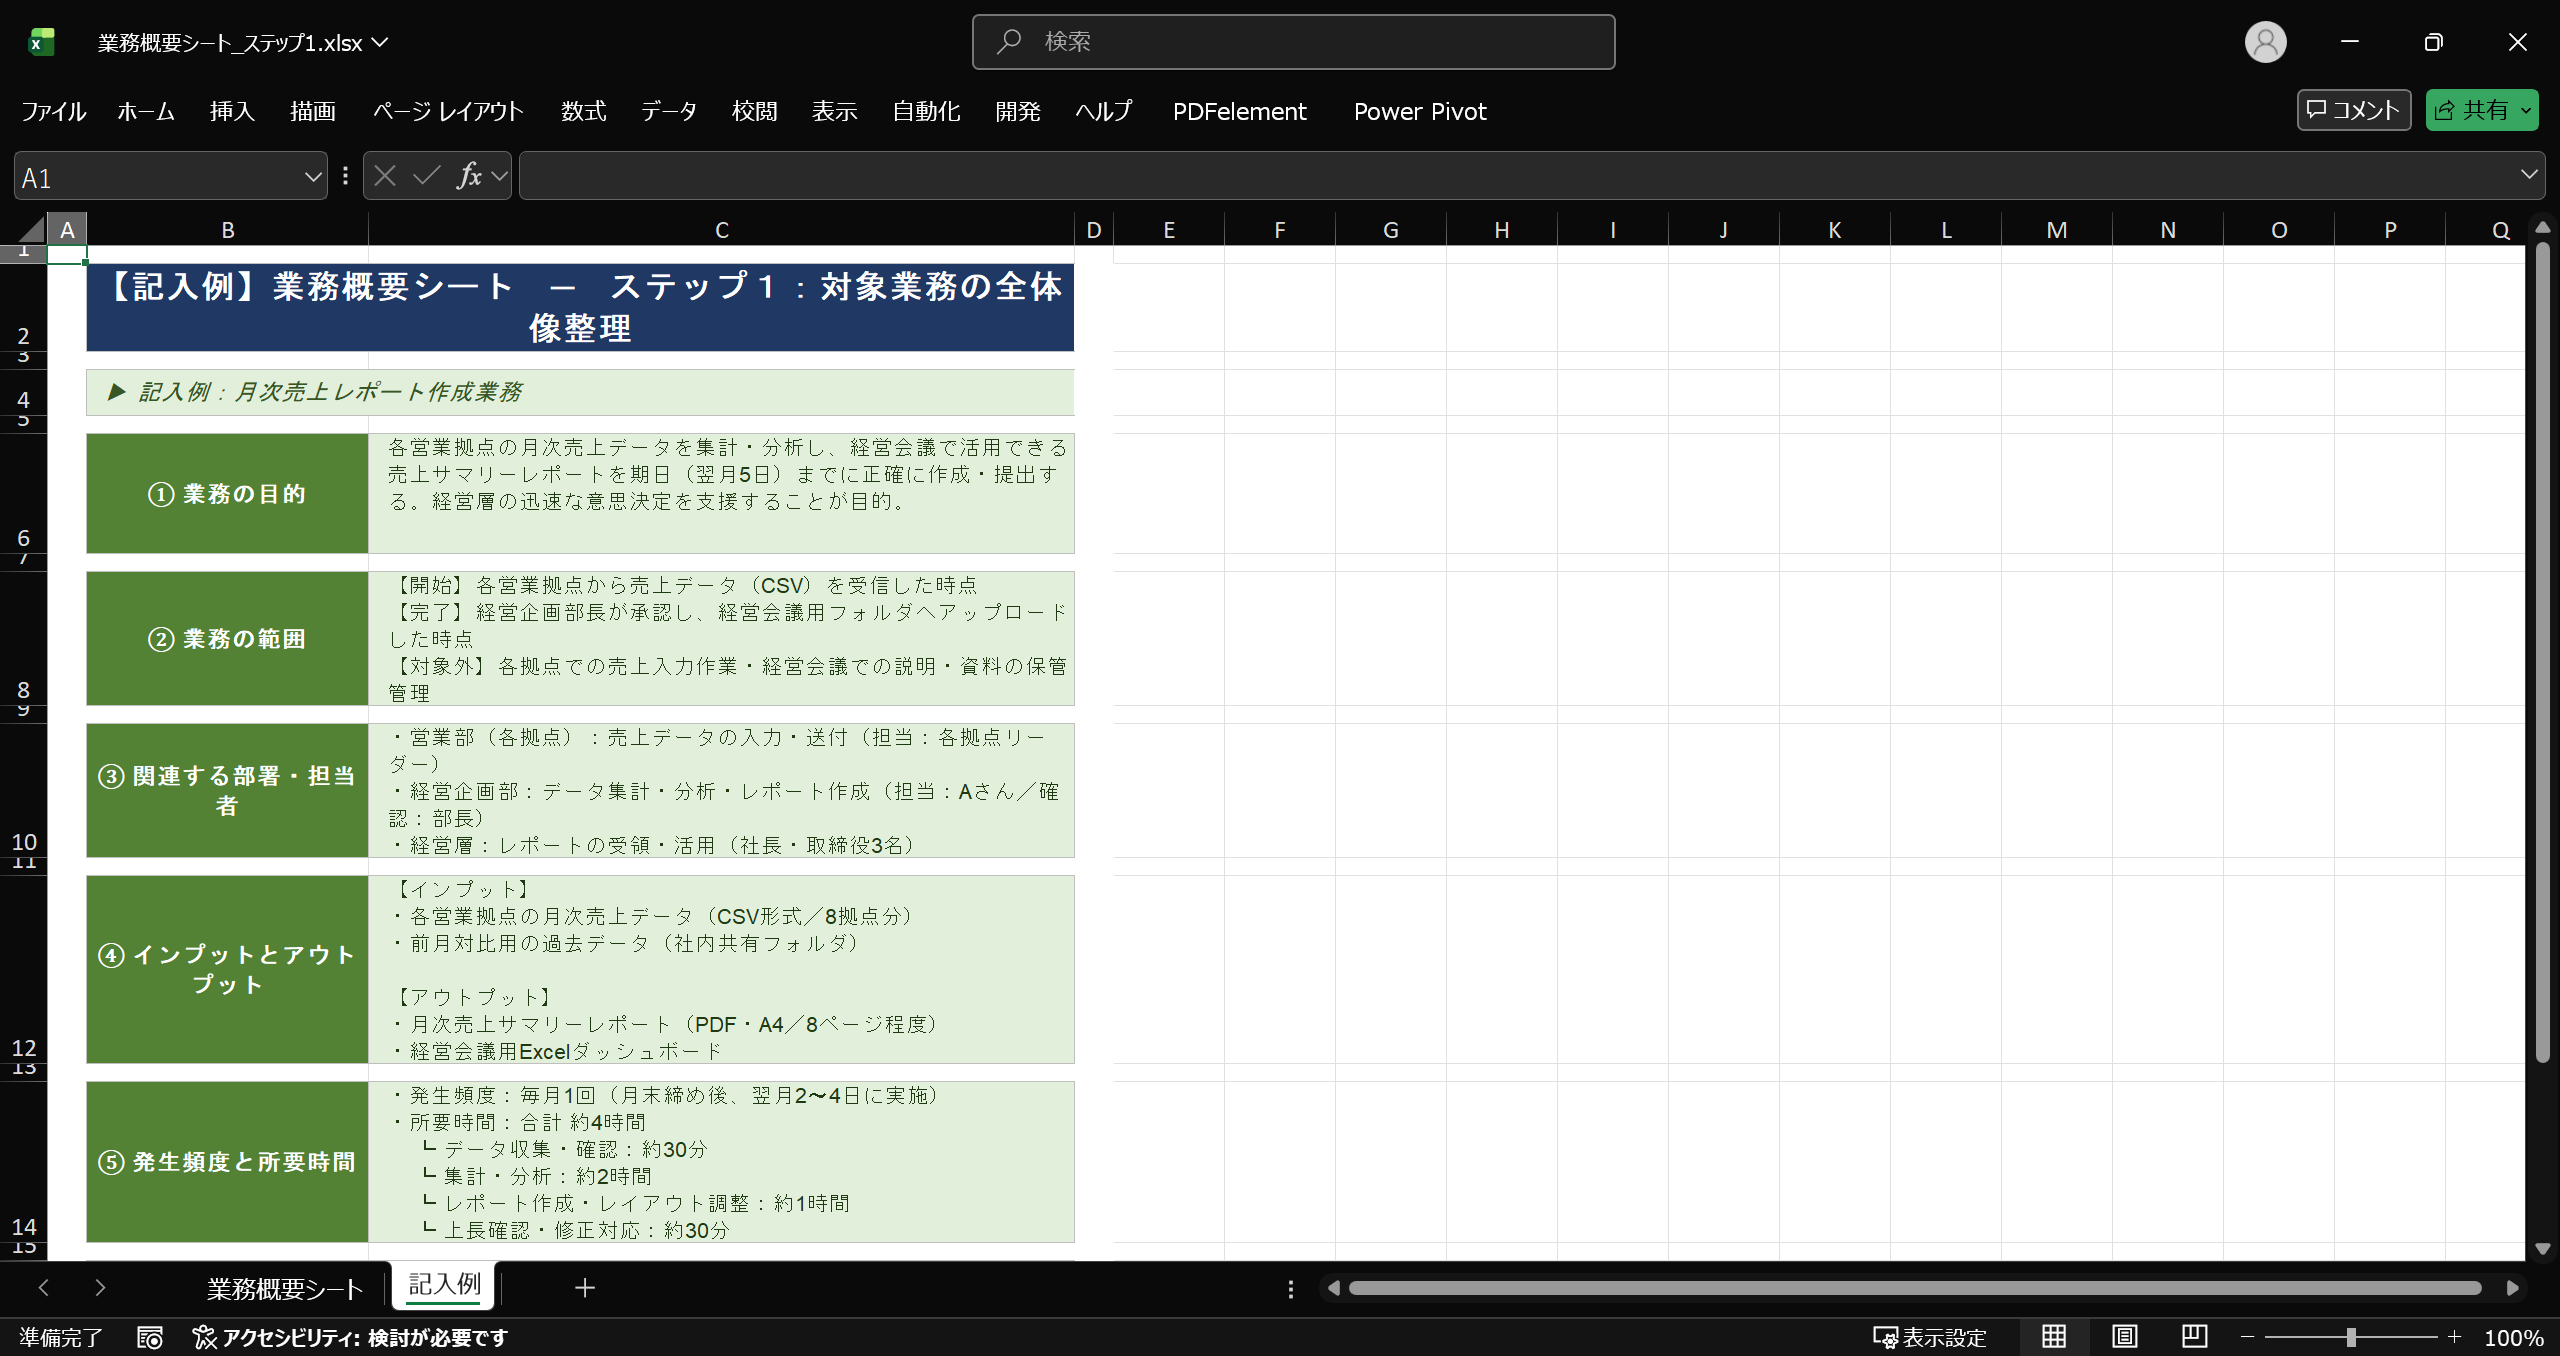Click the macro recording icon in status bar
Screen dimensions: 2560x1356
pos(150,1337)
